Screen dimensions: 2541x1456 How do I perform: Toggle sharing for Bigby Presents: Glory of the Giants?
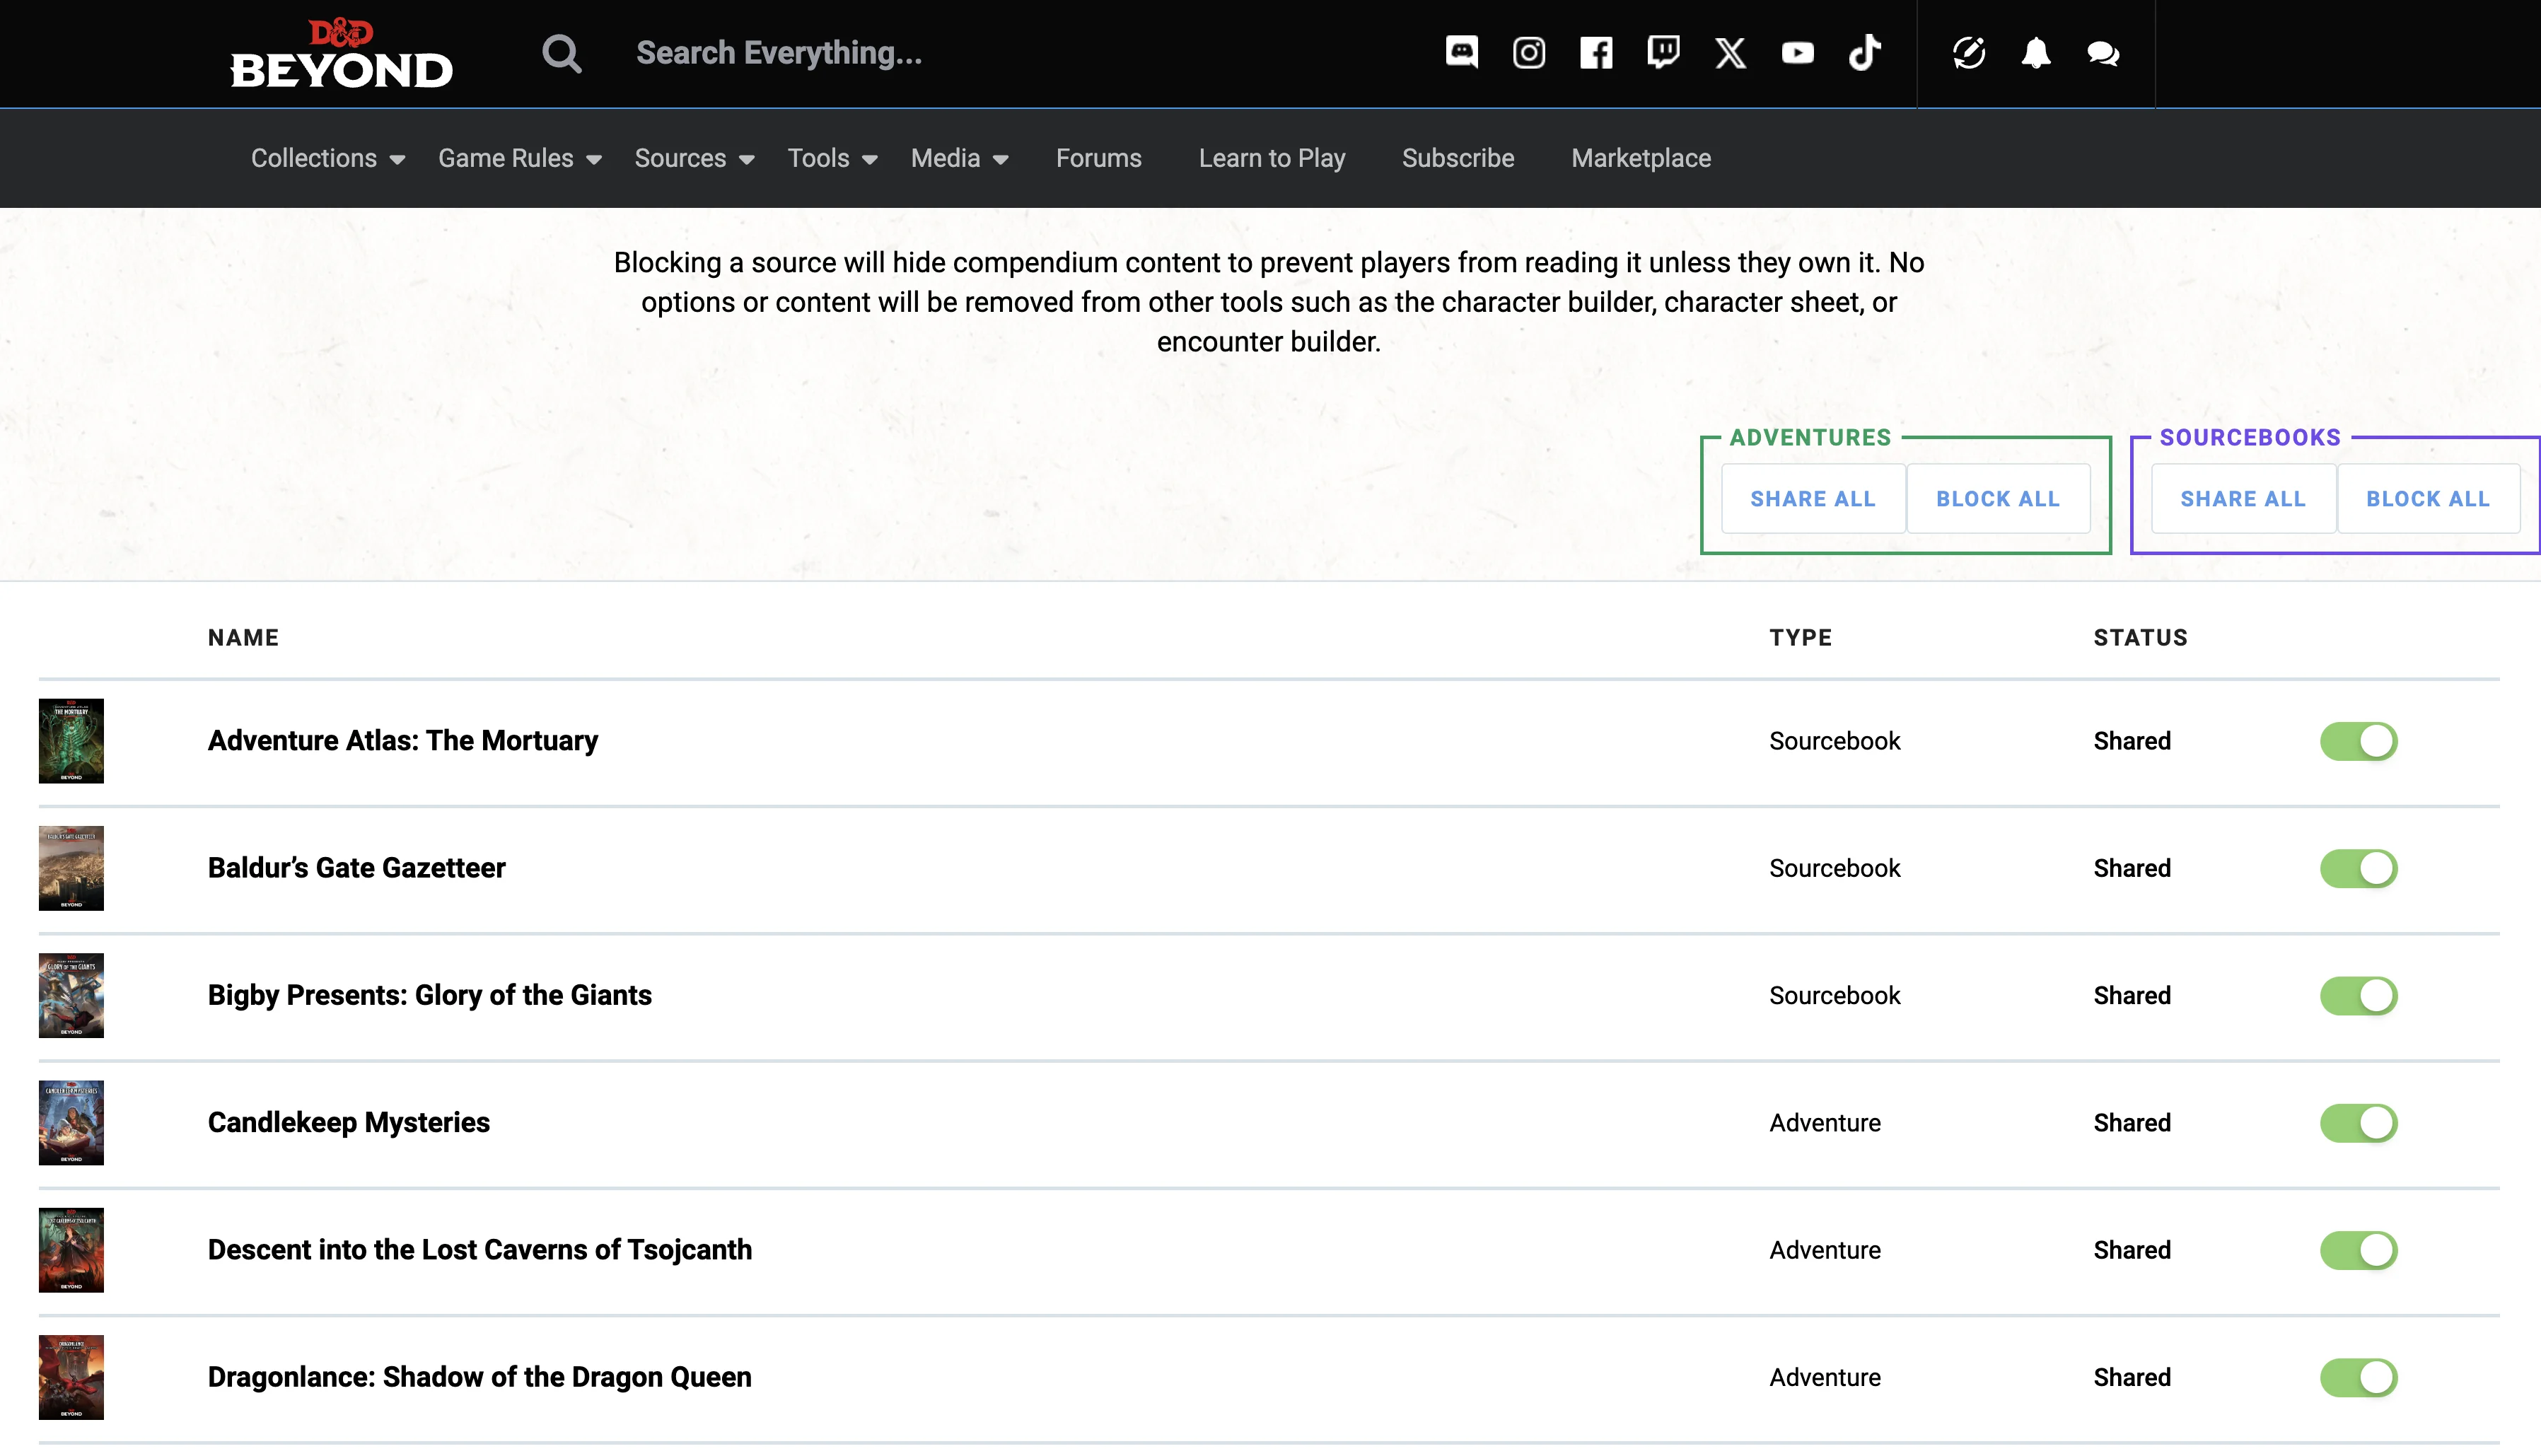click(x=2358, y=995)
